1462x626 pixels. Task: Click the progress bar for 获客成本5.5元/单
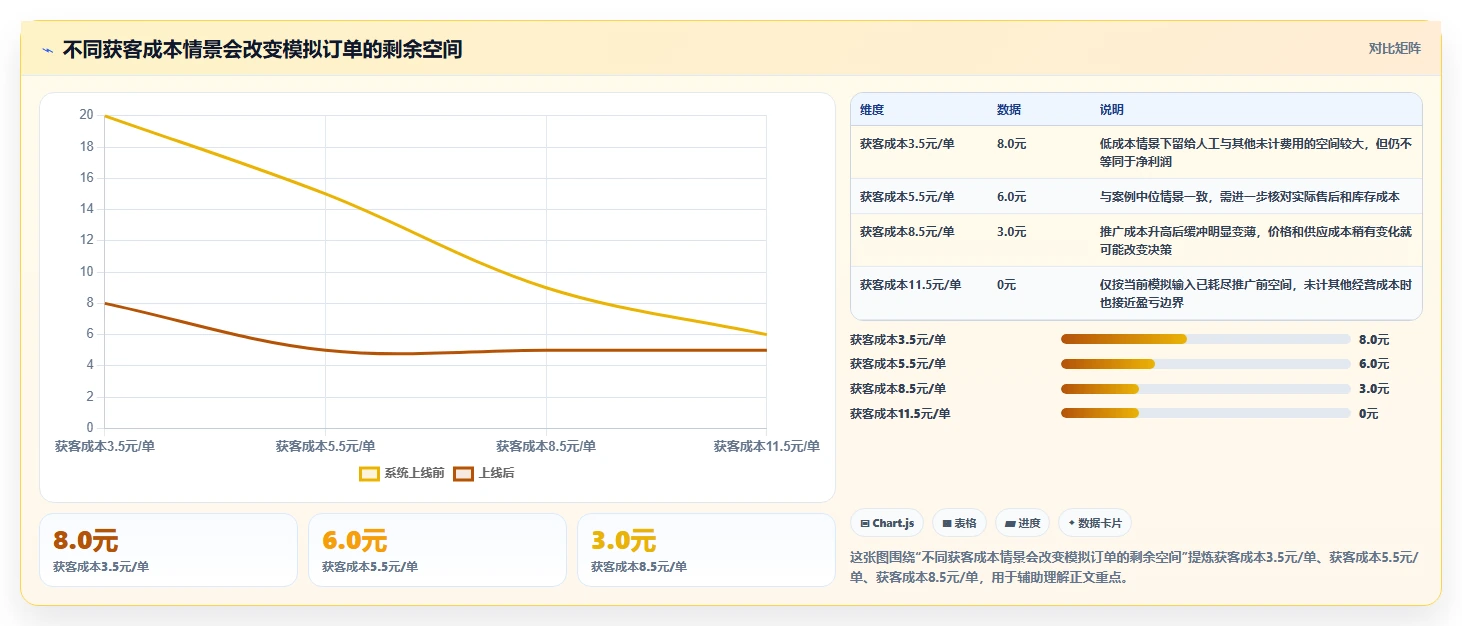point(1206,364)
